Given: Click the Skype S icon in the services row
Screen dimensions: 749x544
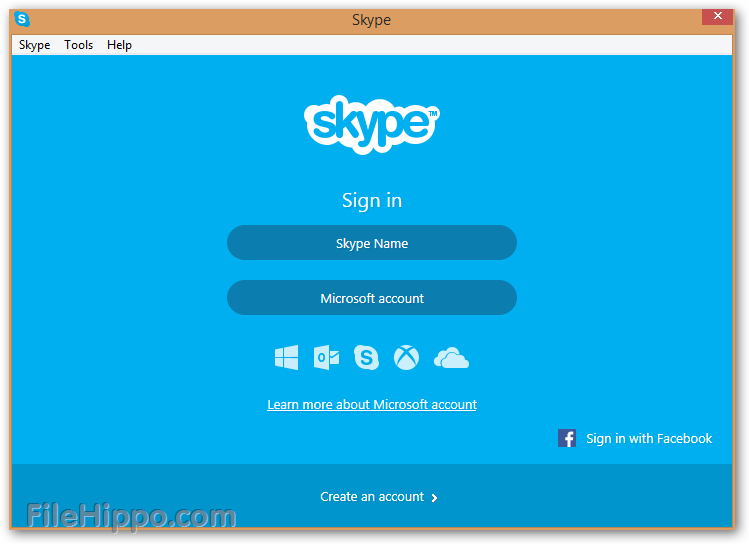Looking at the screenshot, I should [366, 357].
